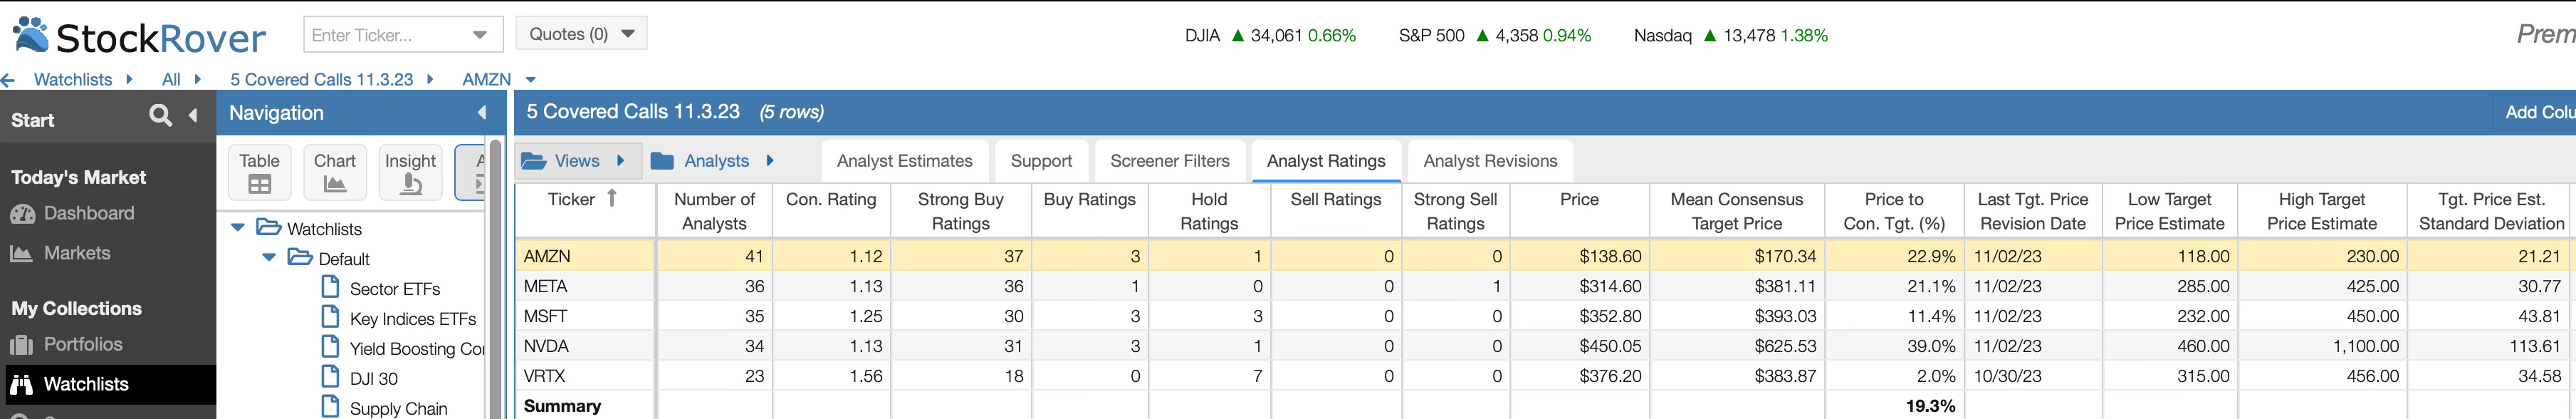Viewport: 2576px width, 419px height.
Task: Switch to Support tab
Action: click(1041, 161)
